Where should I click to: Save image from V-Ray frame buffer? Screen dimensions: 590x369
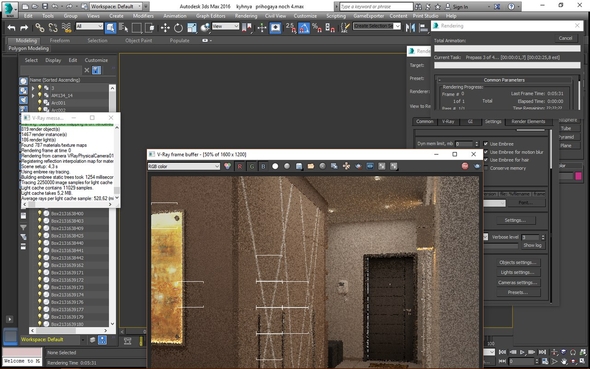(299, 166)
